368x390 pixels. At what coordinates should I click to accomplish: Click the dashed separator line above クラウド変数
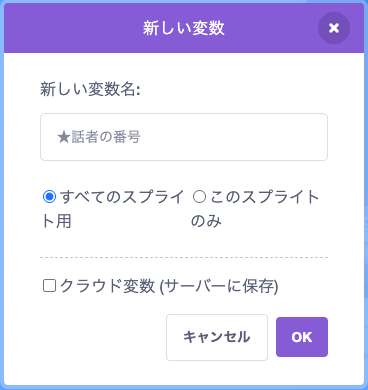pos(184,258)
